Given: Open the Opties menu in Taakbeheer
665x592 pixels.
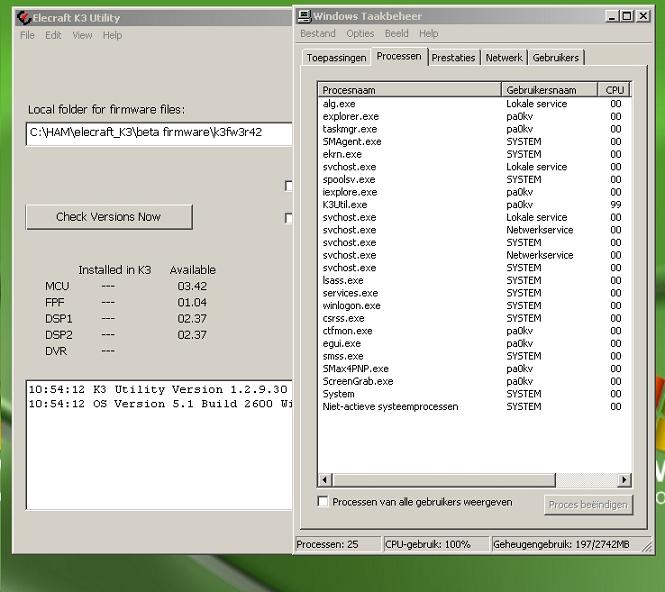Looking at the screenshot, I should click(360, 33).
